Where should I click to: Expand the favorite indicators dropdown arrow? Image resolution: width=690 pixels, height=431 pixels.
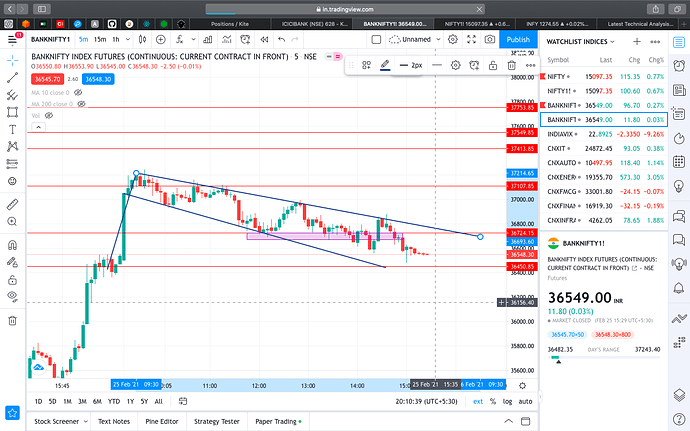pos(193,40)
